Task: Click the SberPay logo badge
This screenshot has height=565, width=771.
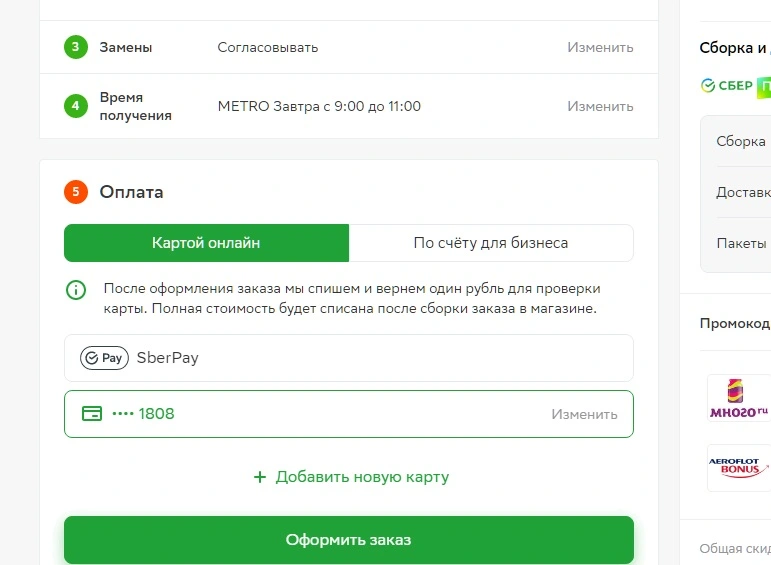Action: click(x=104, y=358)
